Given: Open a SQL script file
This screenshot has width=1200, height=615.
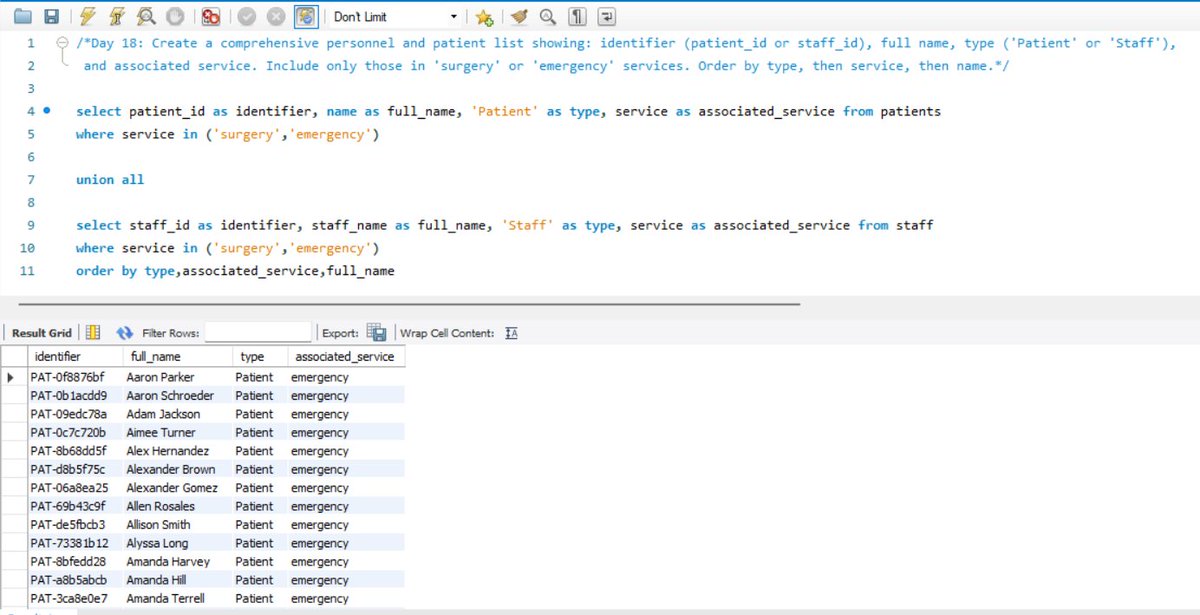Looking at the screenshot, I should point(23,16).
